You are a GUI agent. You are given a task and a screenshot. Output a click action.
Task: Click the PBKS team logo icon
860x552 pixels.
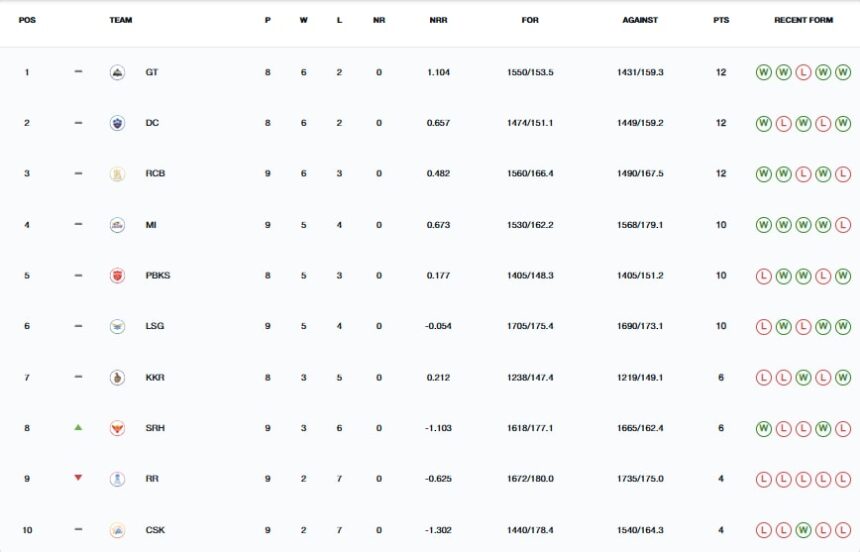point(117,276)
